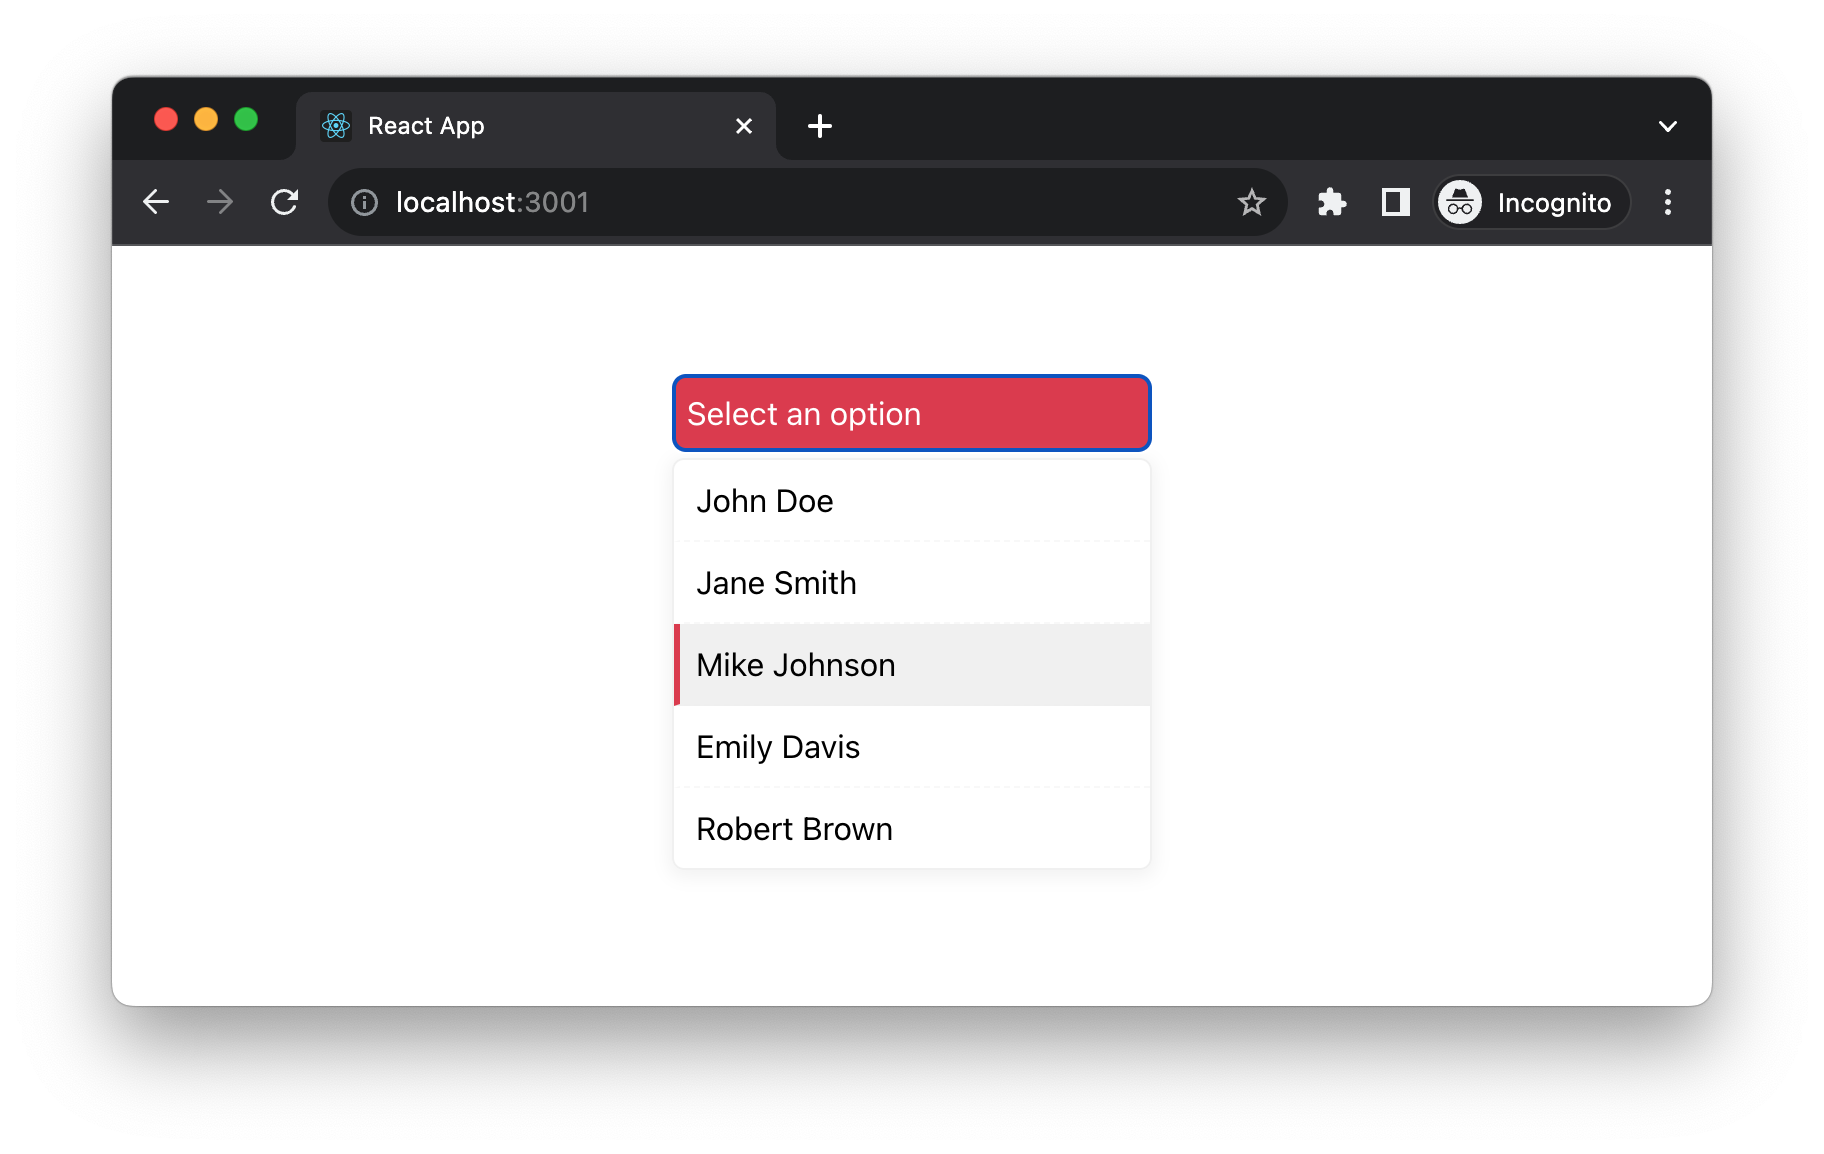Reload the page with the refresh icon

pos(285,202)
